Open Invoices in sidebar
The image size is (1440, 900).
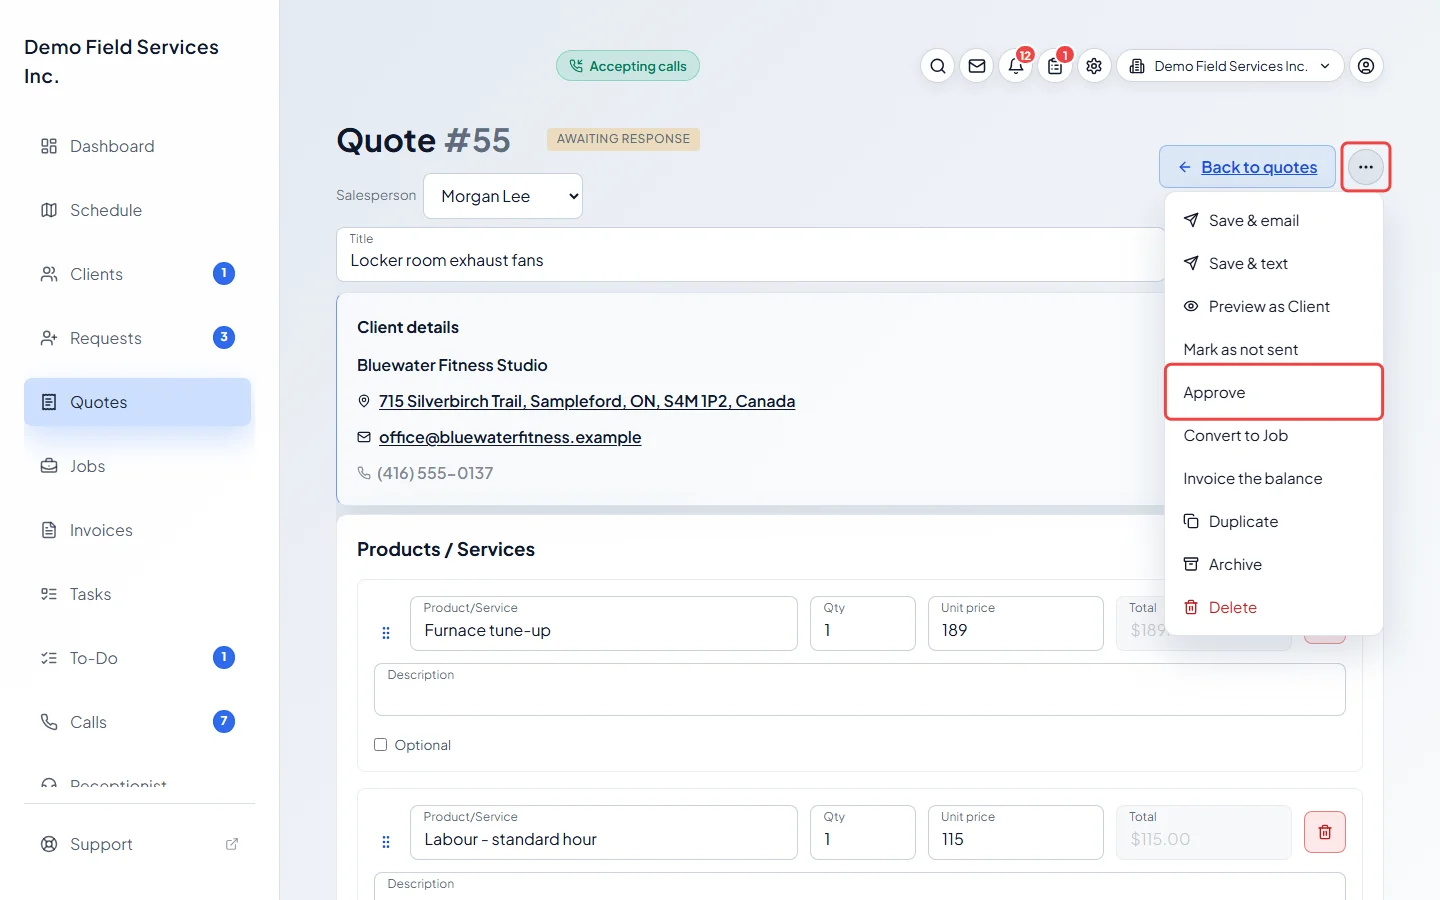138,530
